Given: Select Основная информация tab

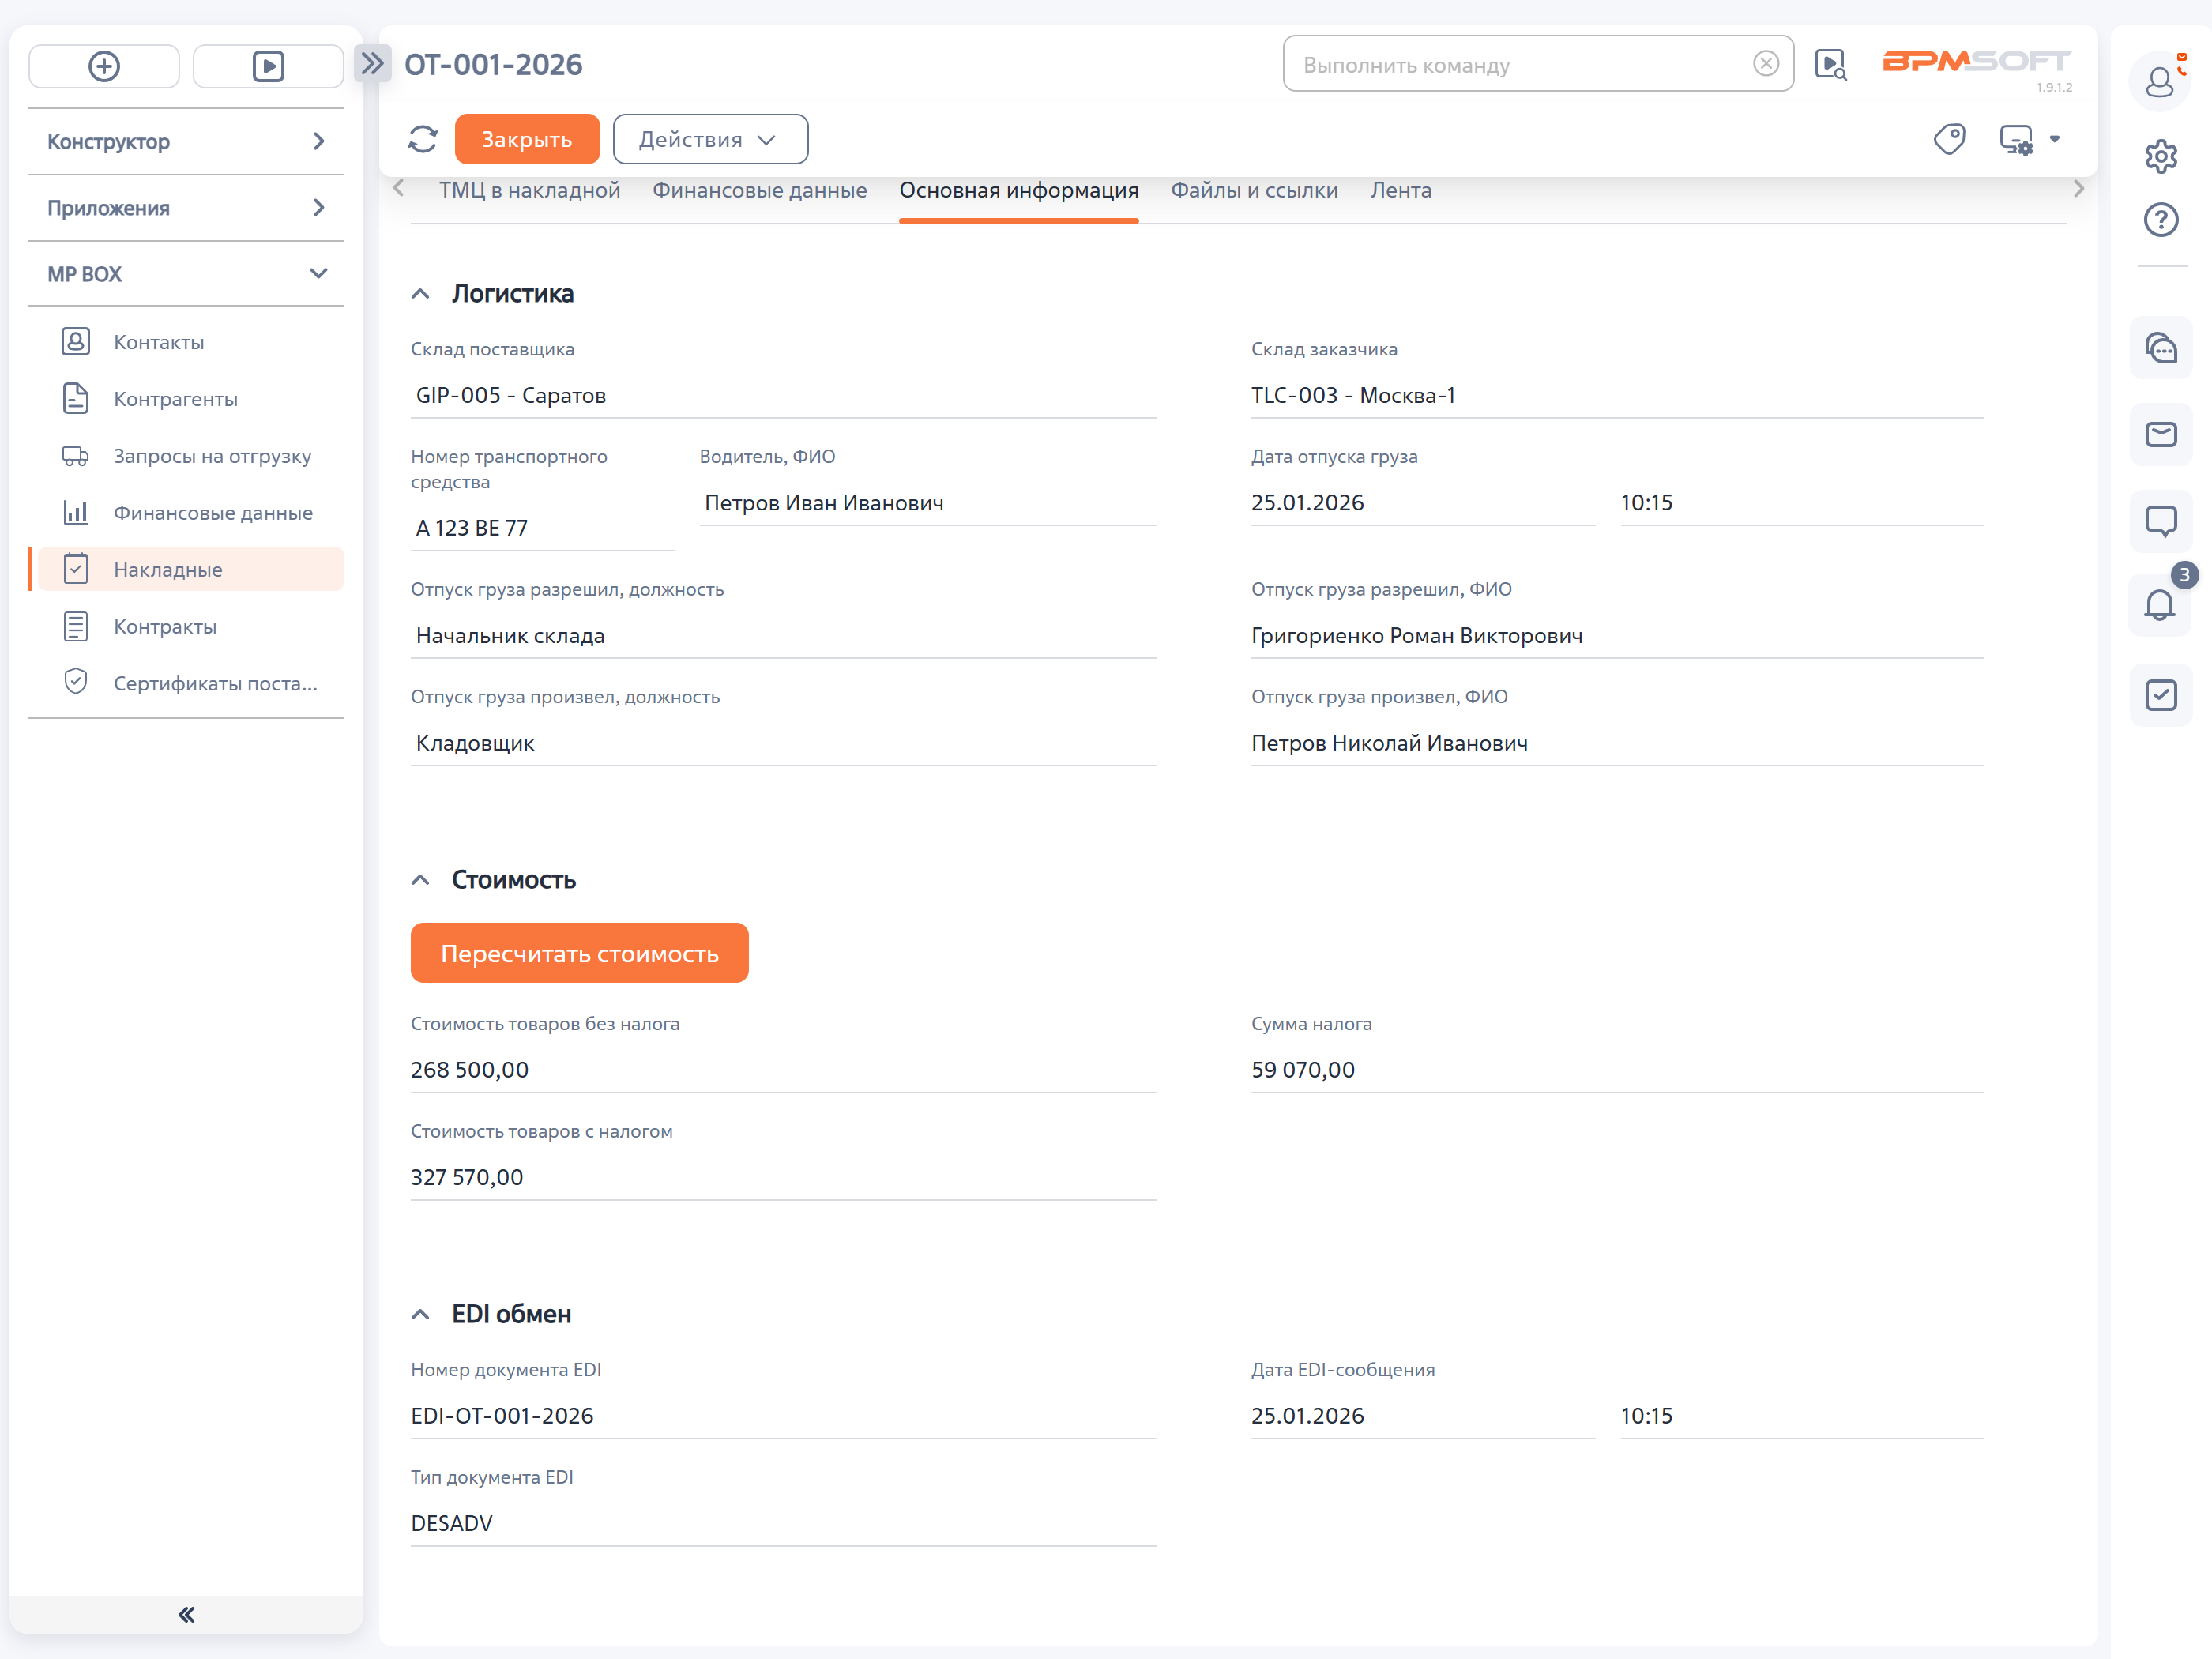Looking at the screenshot, I should [1018, 190].
